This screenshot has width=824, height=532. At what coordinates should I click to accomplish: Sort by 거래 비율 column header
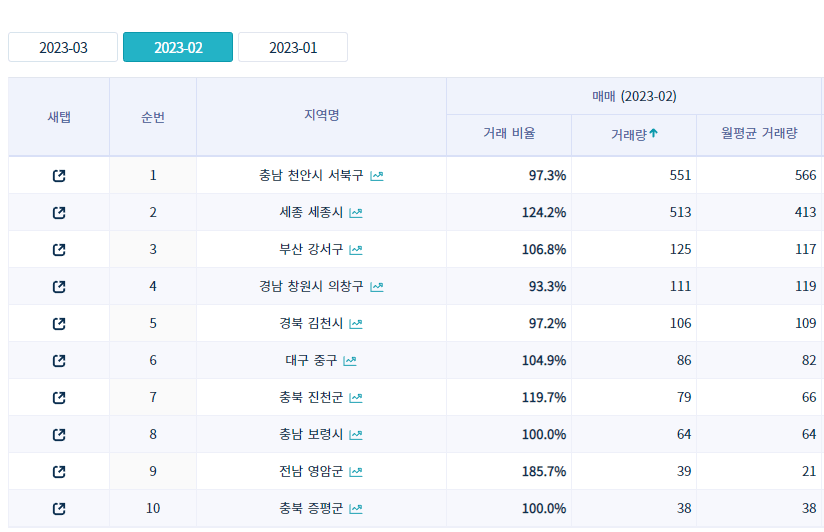coord(509,134)
